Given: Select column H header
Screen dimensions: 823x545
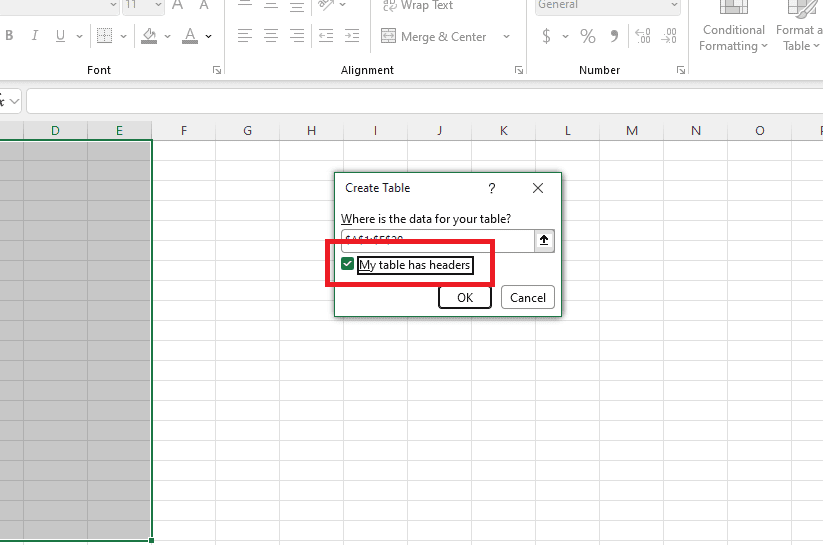Looking at the screenshot, I should coord(312,131).
